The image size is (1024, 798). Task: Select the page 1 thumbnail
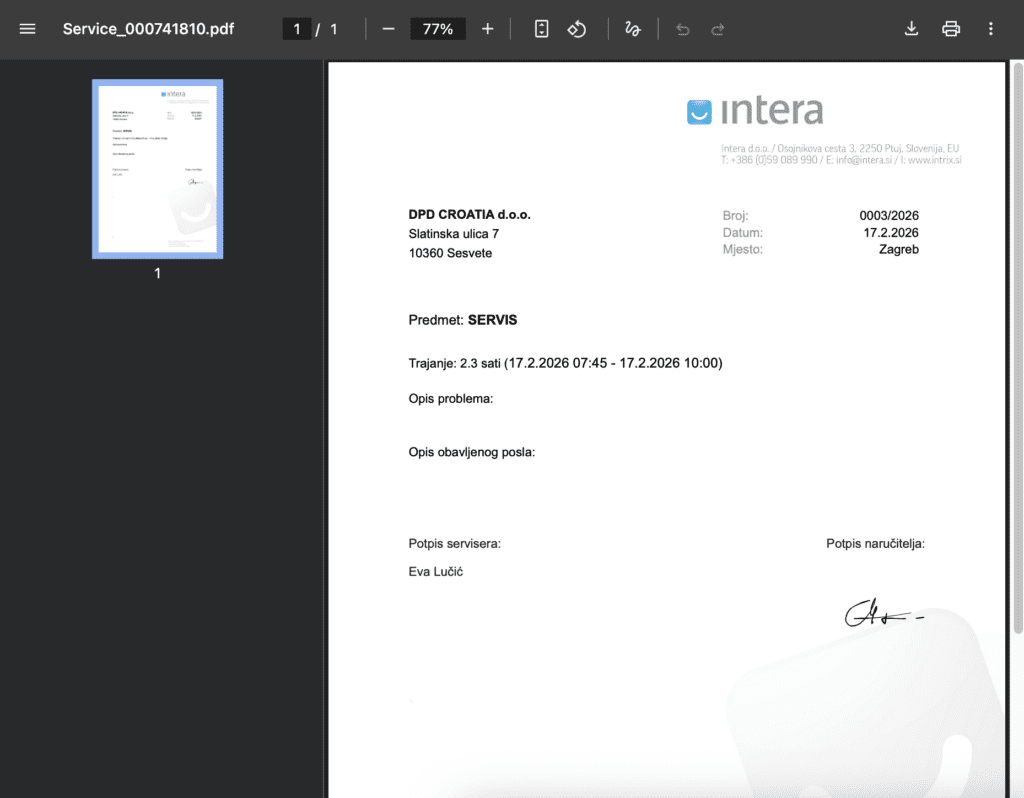[x=157, y=169]
